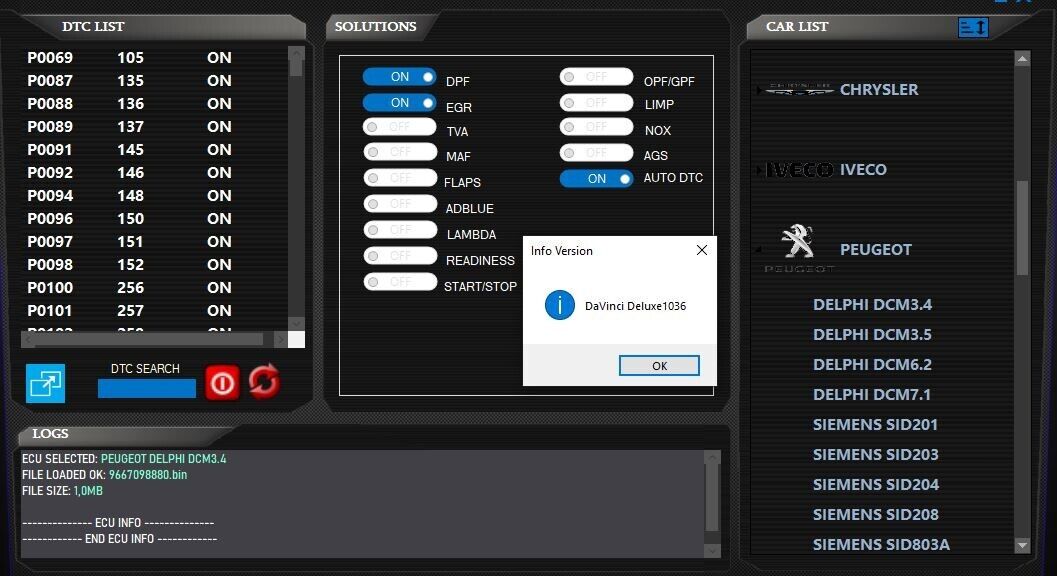Click the blue info icon in dialog
The width and height of the screenshot is (1057, 576).
pos(559,306)
